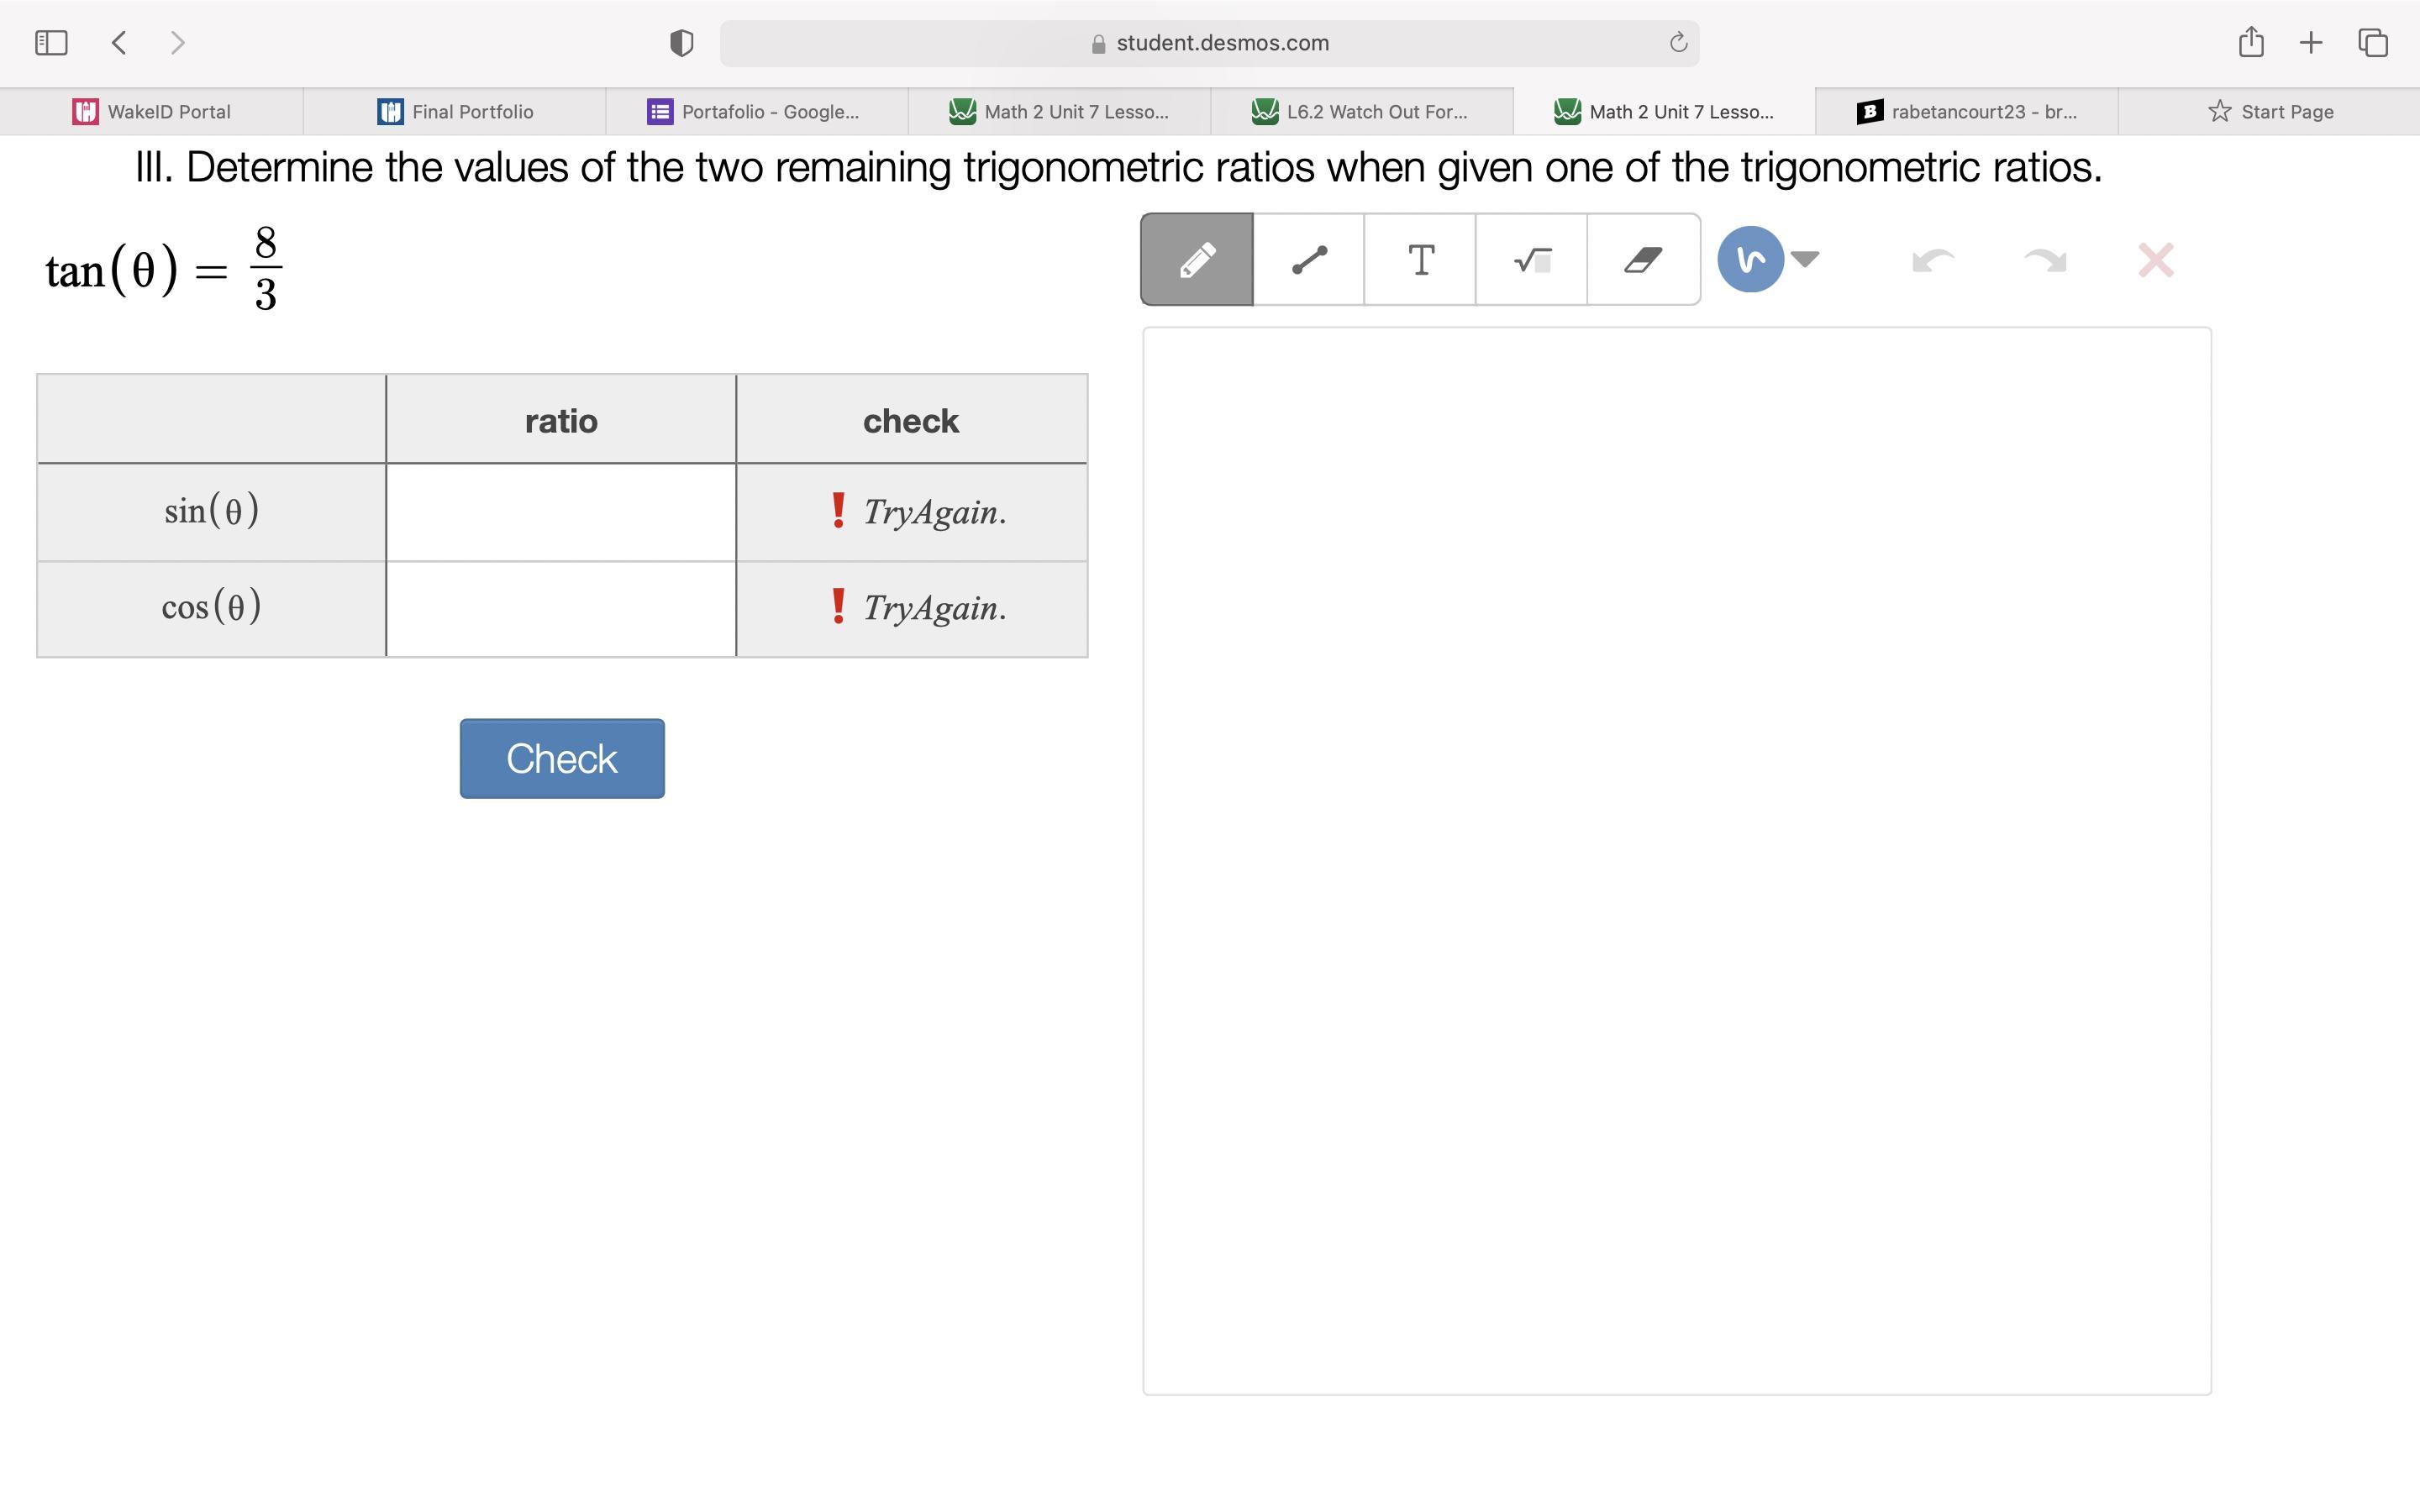Screen dimensions: 2420x1512
Task: Click the sin(θ) ratio input cell
Action: click(561, 512)
